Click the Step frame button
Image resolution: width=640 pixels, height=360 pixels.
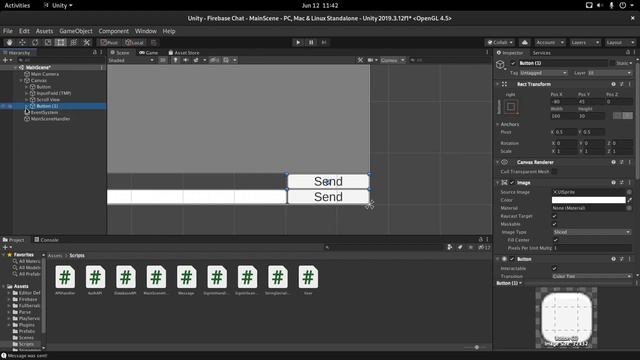tap(324, 42)
